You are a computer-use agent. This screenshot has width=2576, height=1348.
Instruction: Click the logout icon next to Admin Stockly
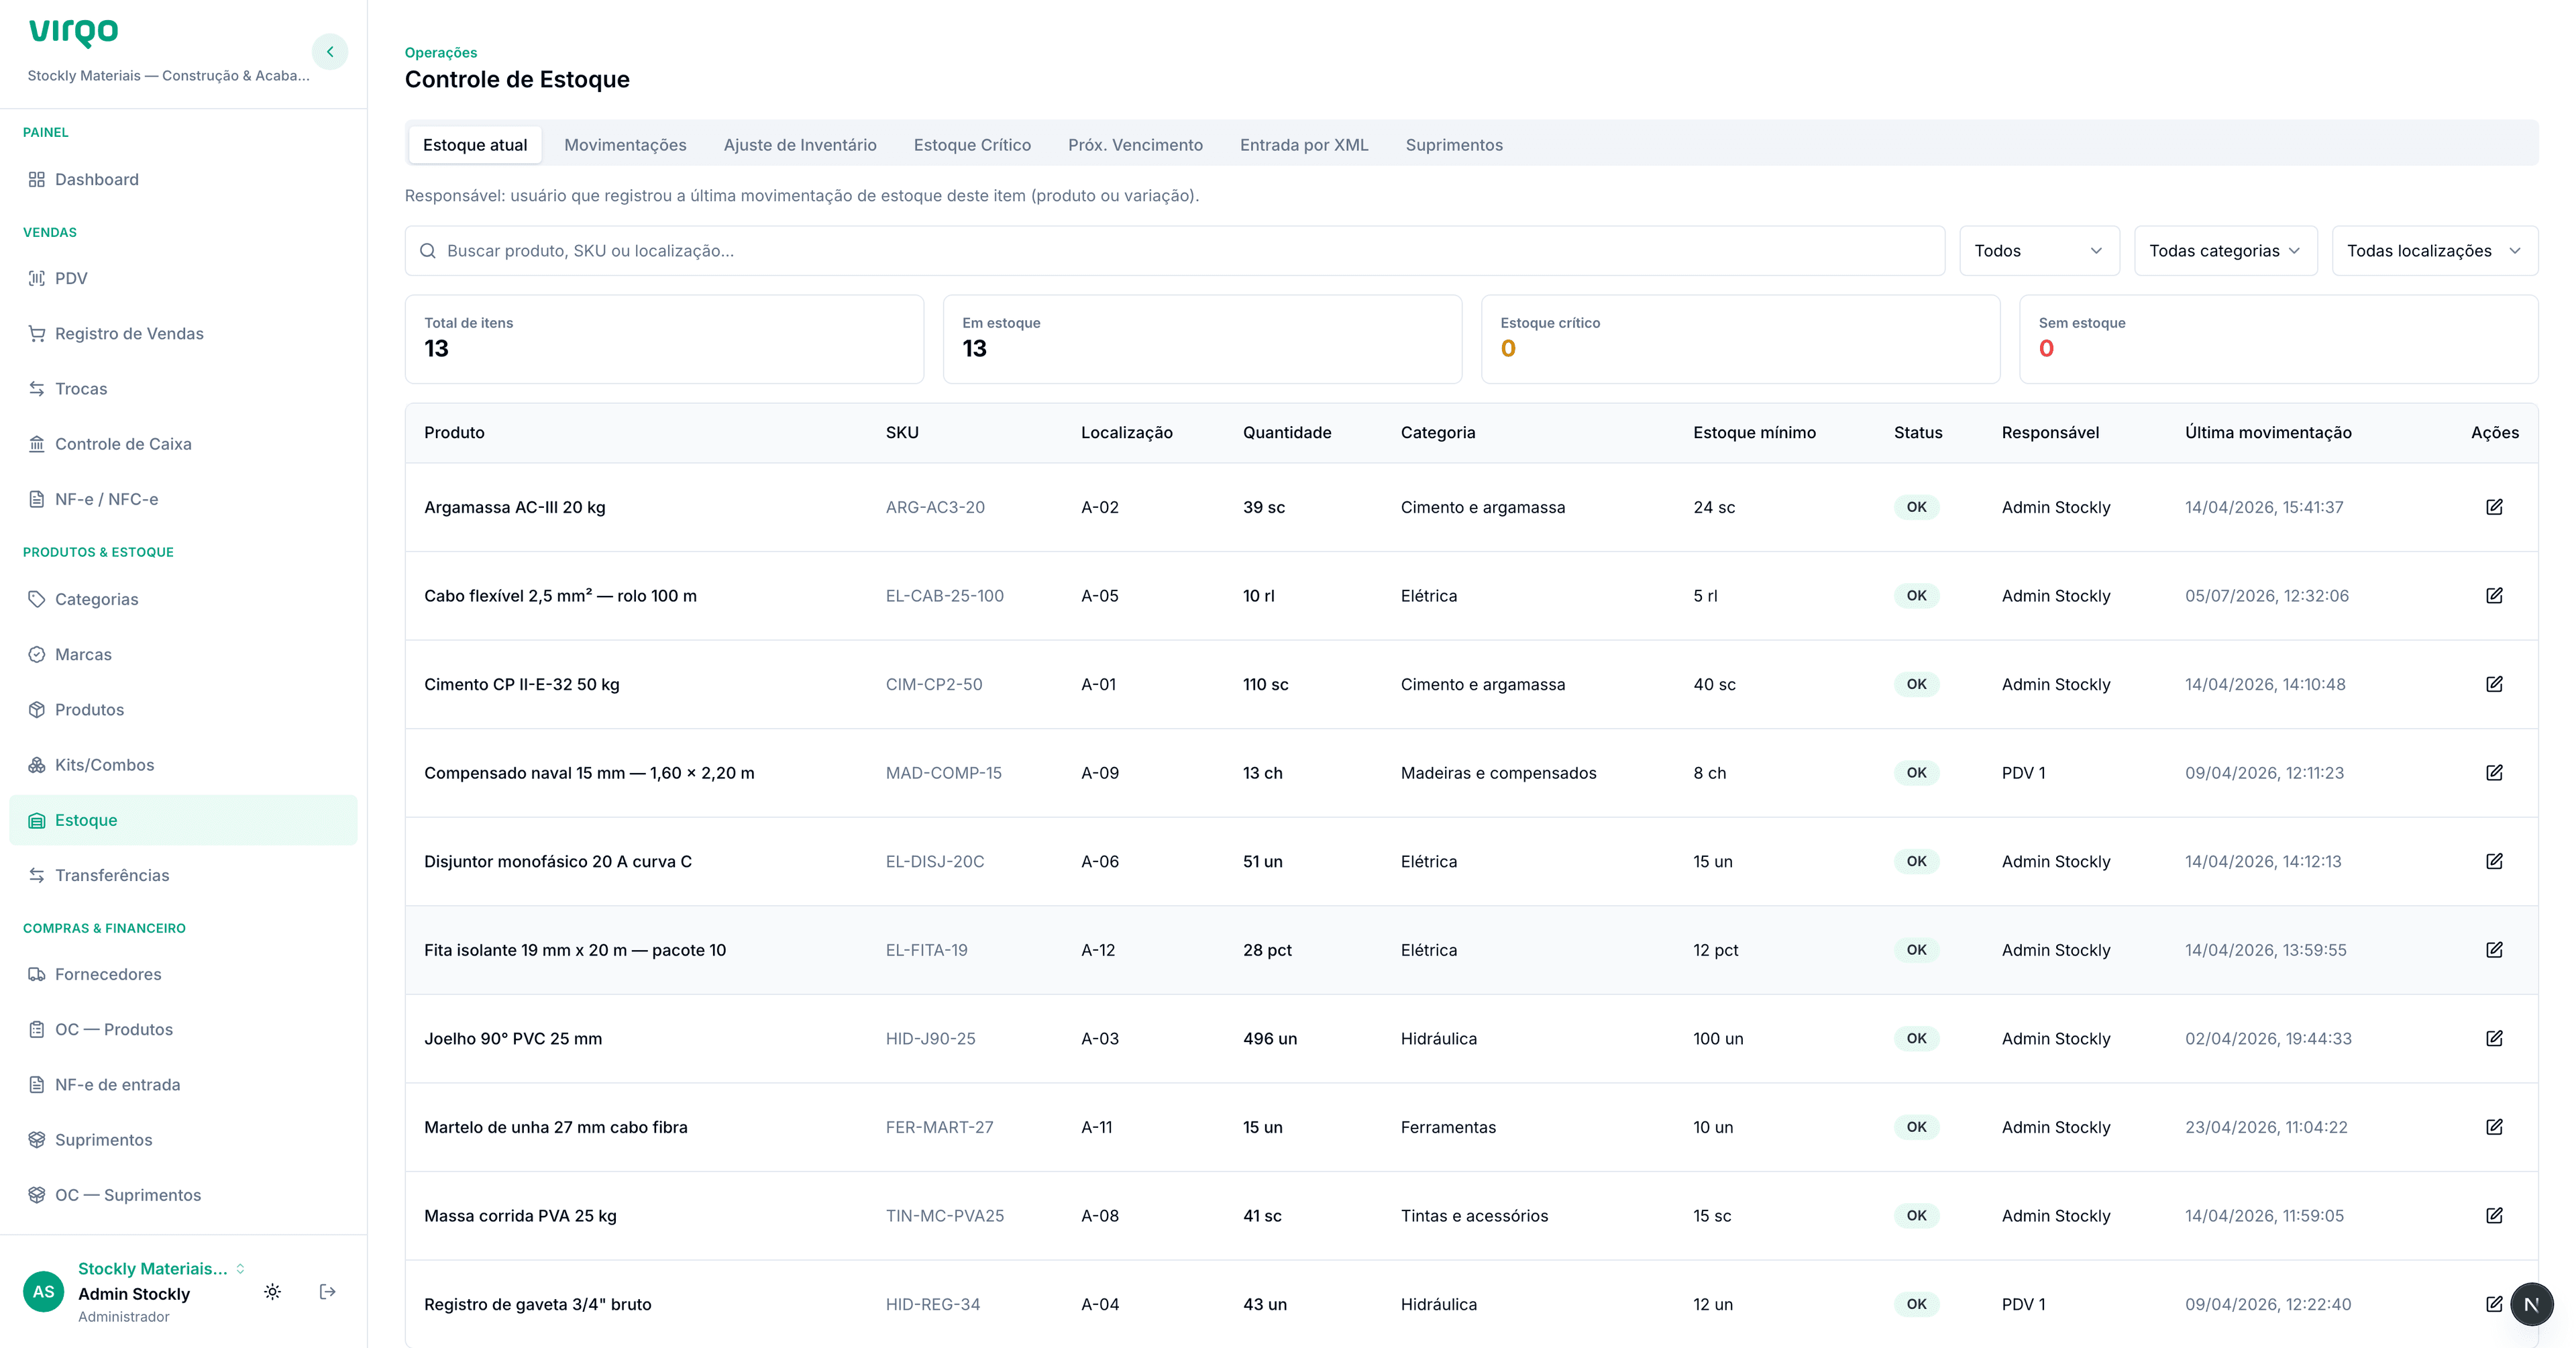(327, 1292)
